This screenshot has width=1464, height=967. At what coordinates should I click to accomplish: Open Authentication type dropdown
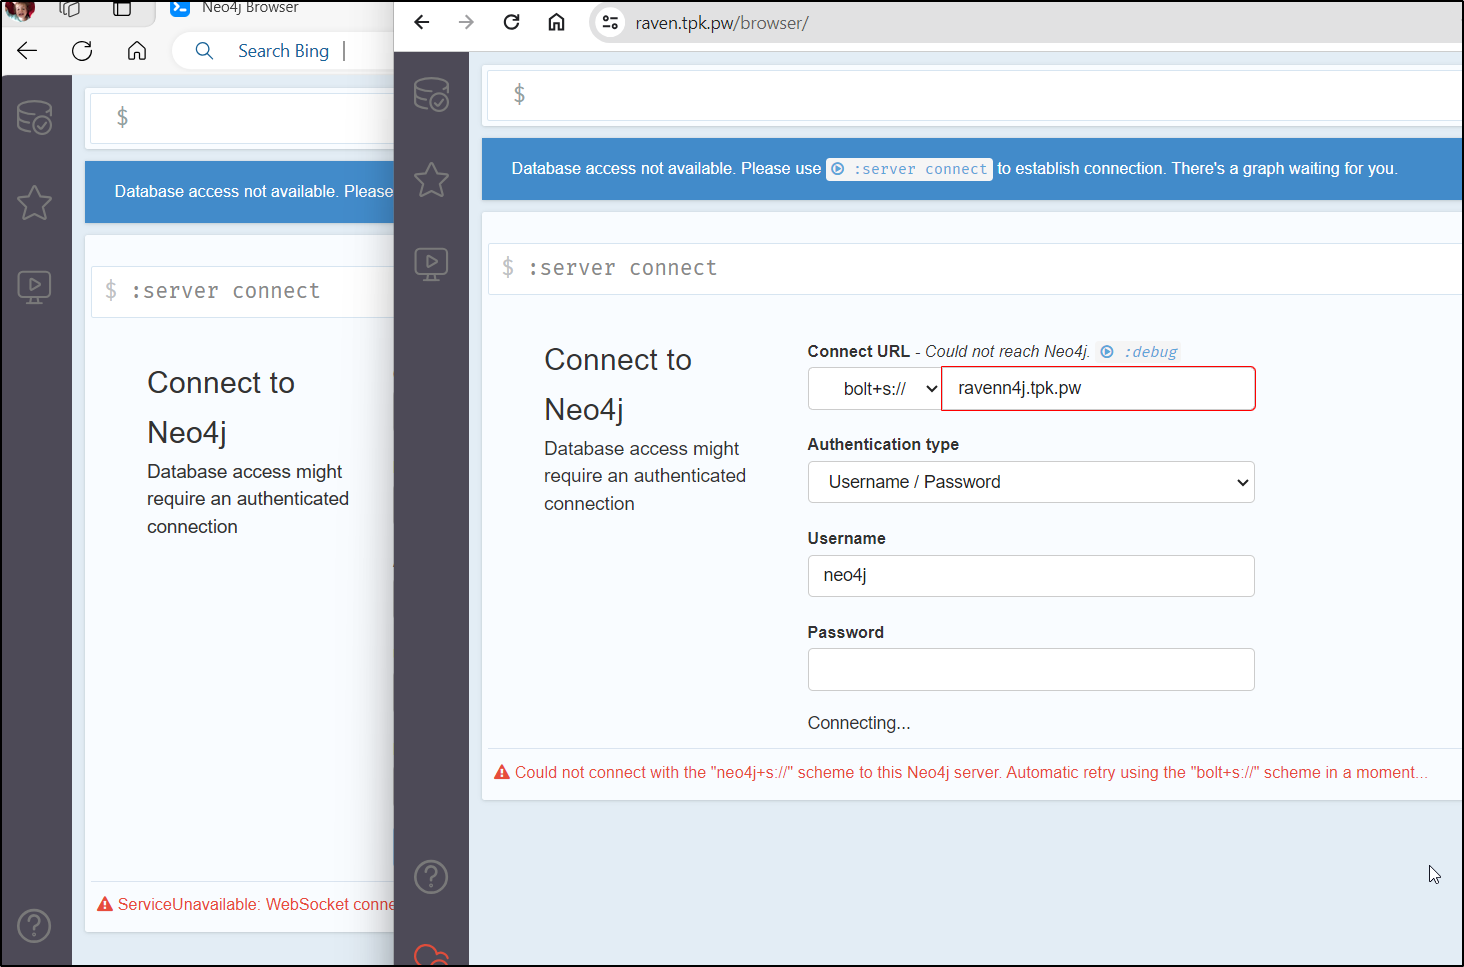coord(1031,482)
